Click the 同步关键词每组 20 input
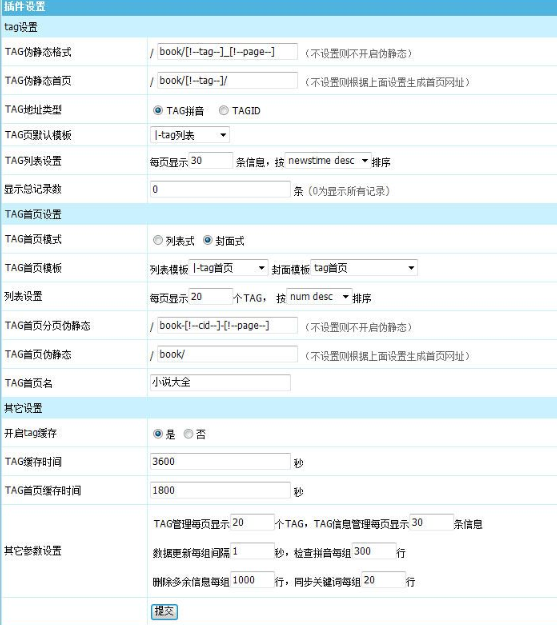The image size is (557, 625). pos(384,580)
